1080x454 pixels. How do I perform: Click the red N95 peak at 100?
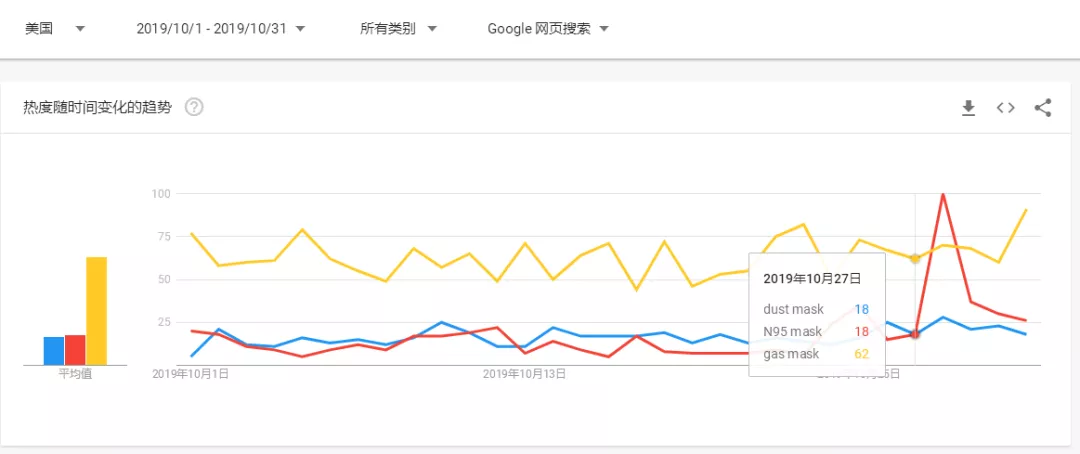point(942,194)
